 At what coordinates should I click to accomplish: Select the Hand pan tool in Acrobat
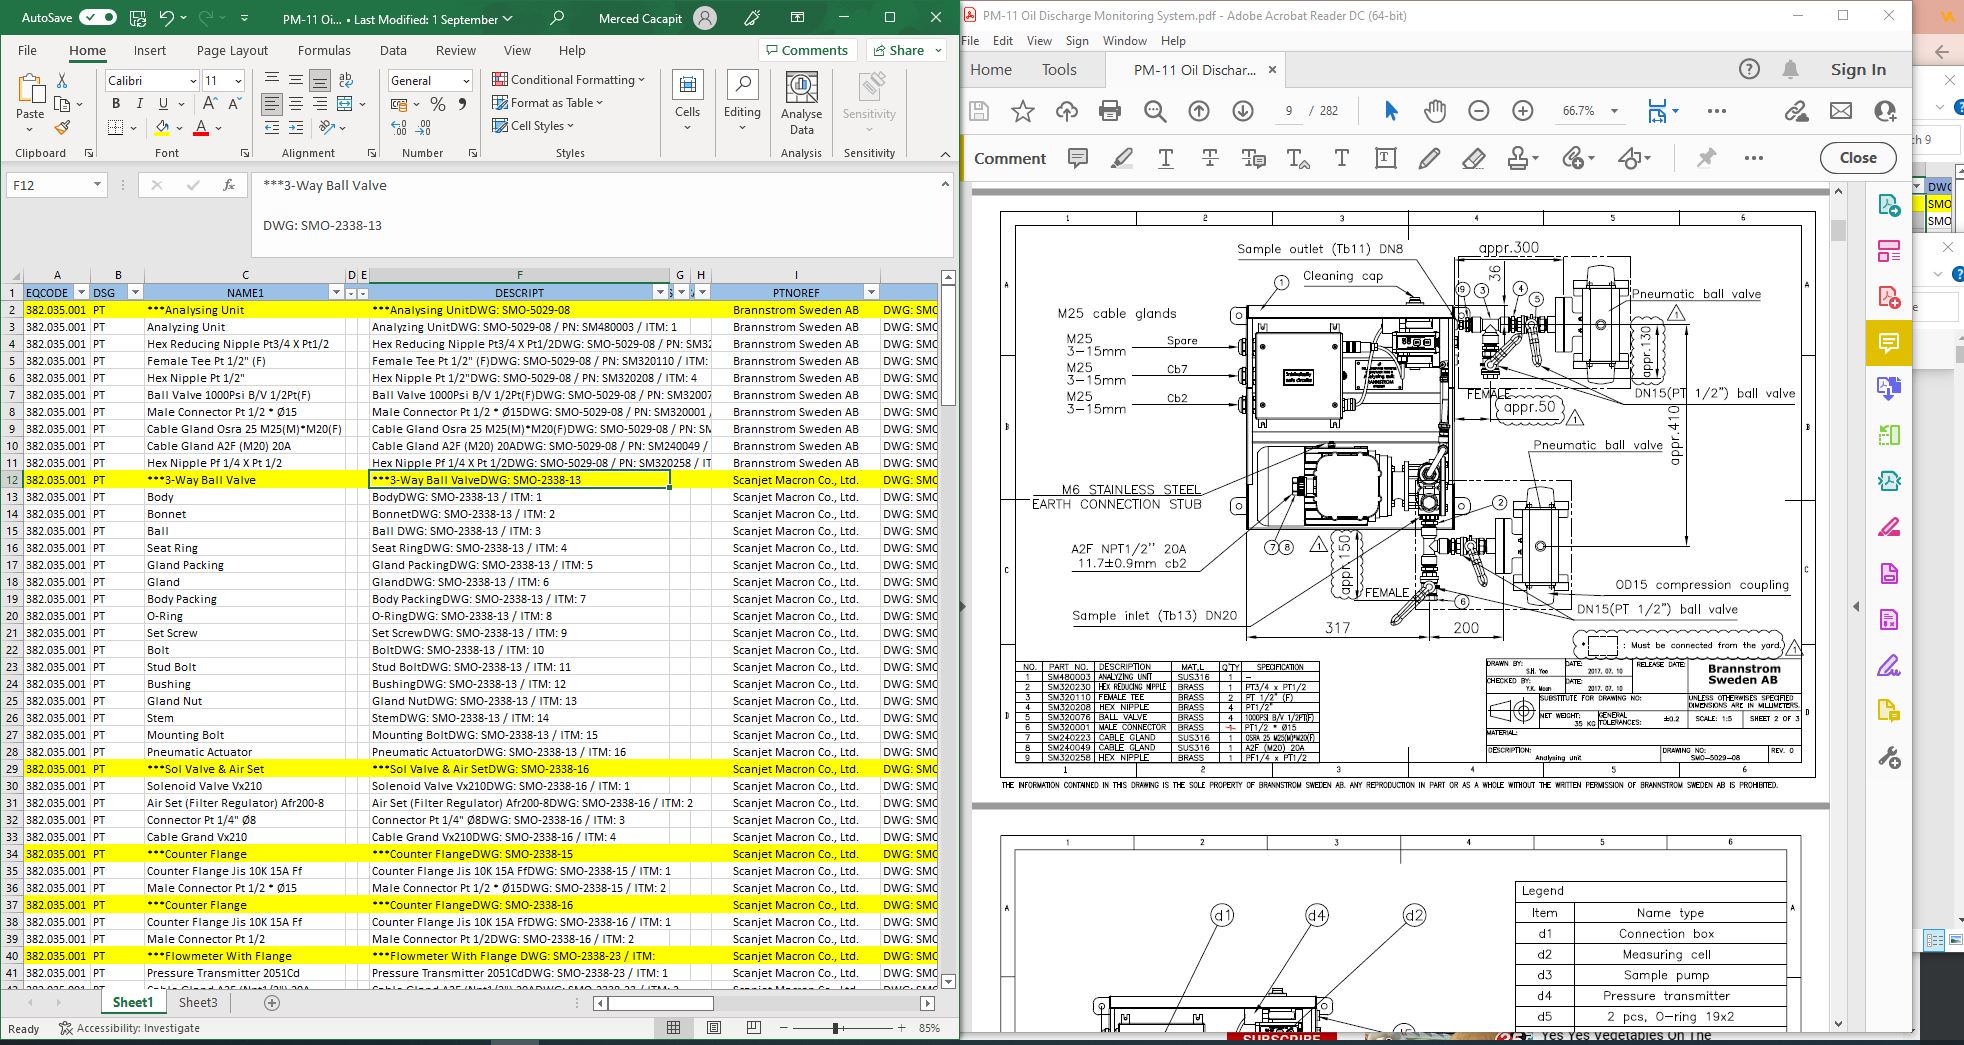(1435, 111)
